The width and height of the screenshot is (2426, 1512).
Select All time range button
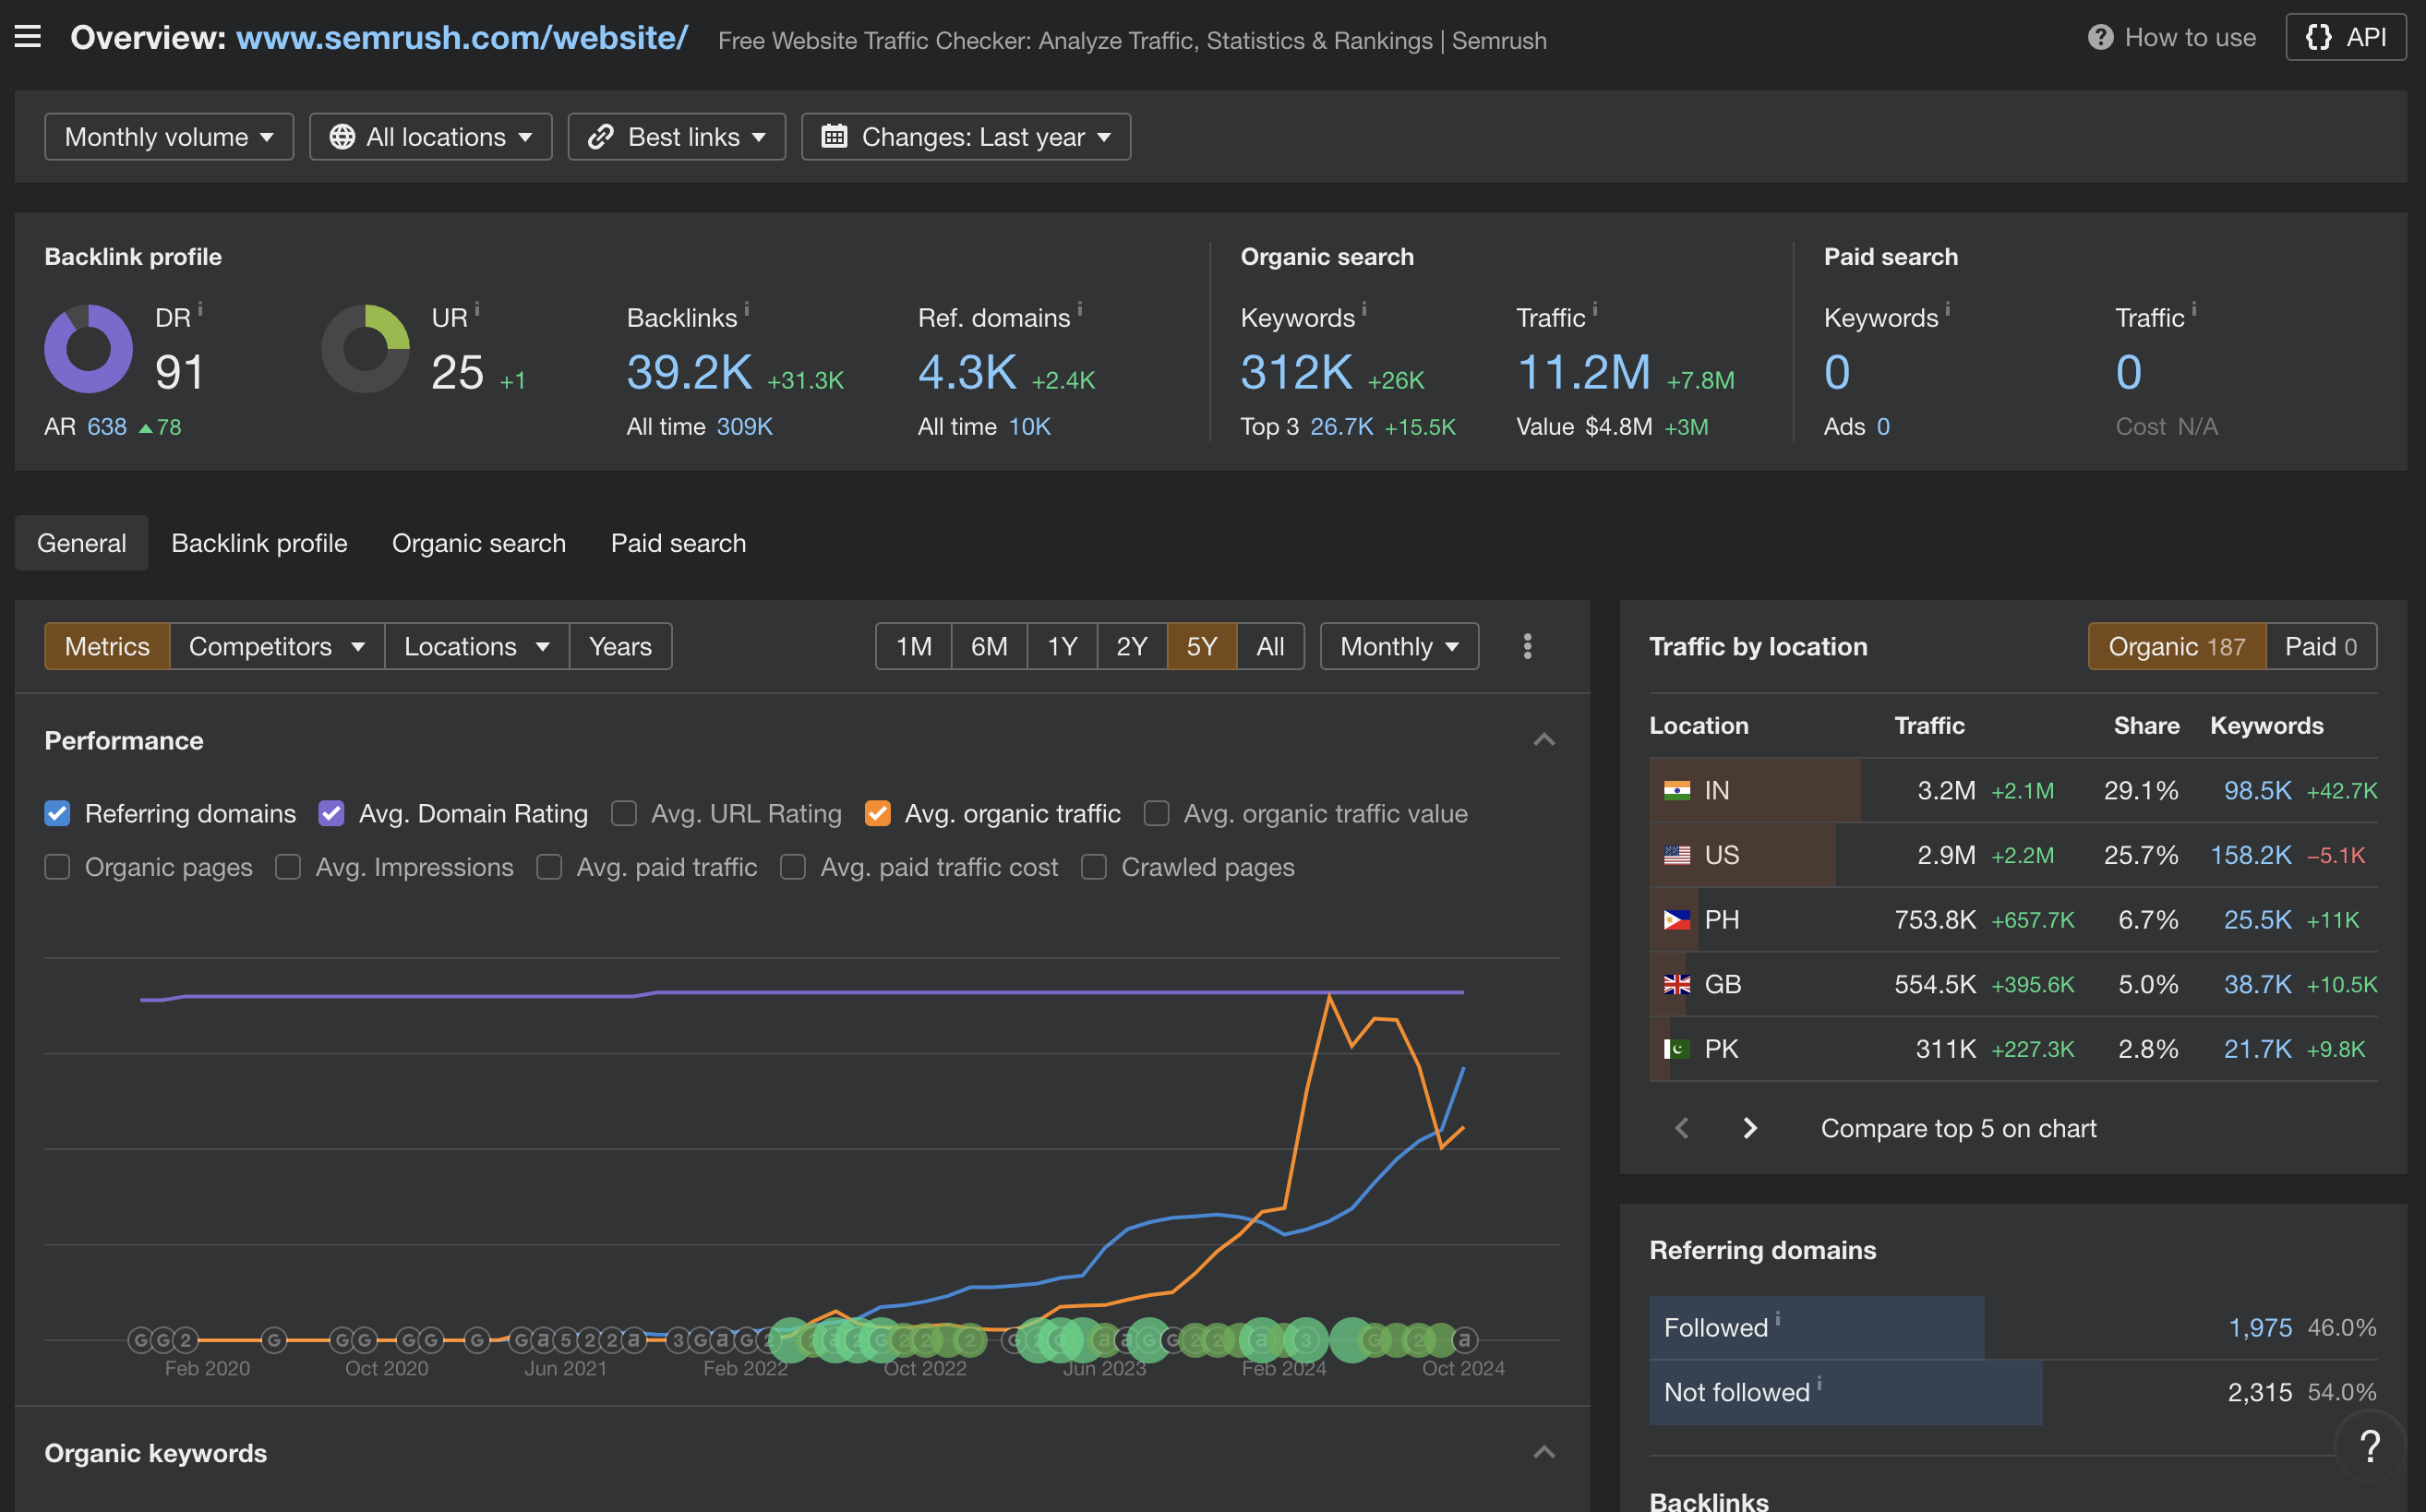1270,646
